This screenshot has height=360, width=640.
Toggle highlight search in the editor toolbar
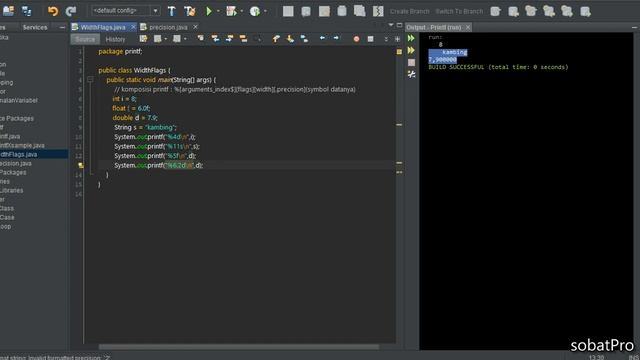(x=243, y=38)
